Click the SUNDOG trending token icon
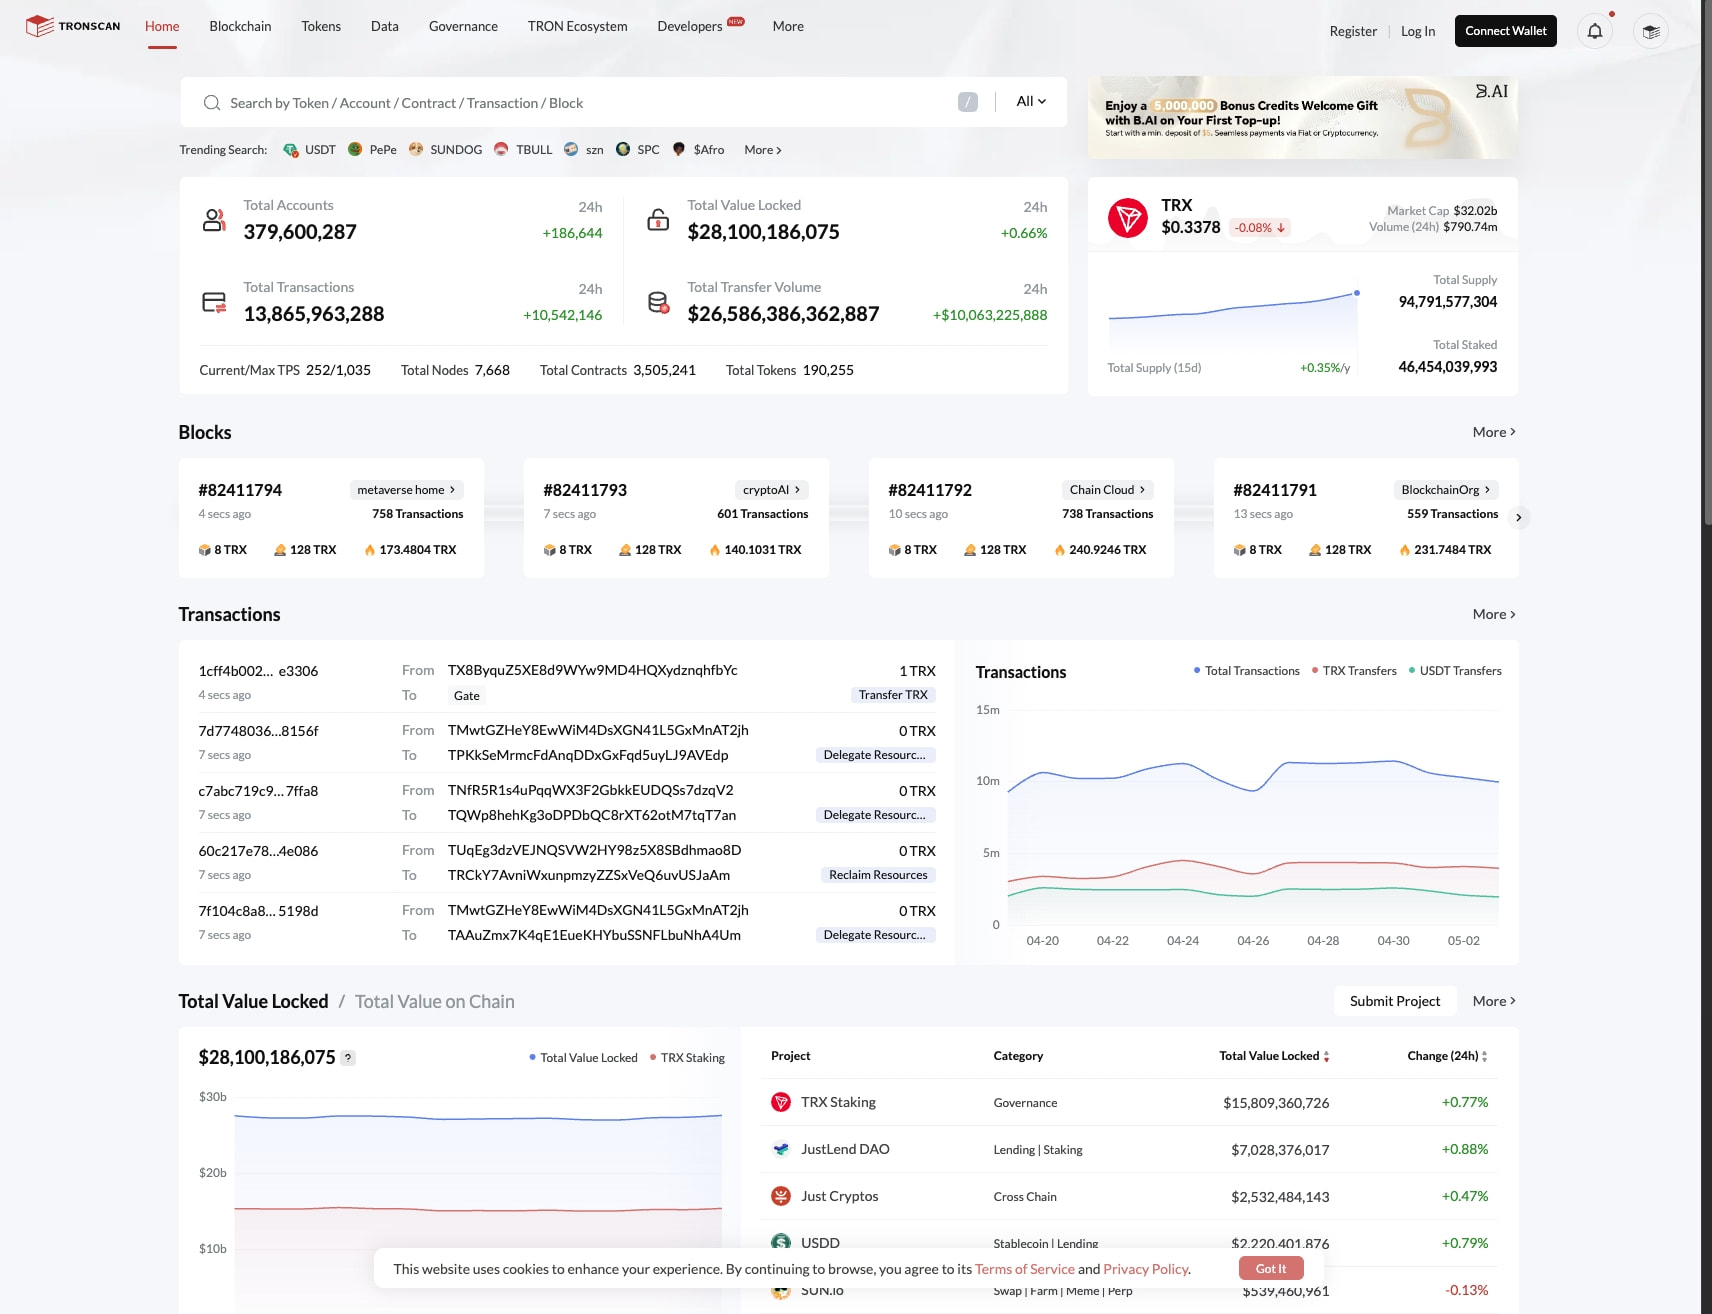This screenshot has width=1712, height=1314. pos(416,149)
